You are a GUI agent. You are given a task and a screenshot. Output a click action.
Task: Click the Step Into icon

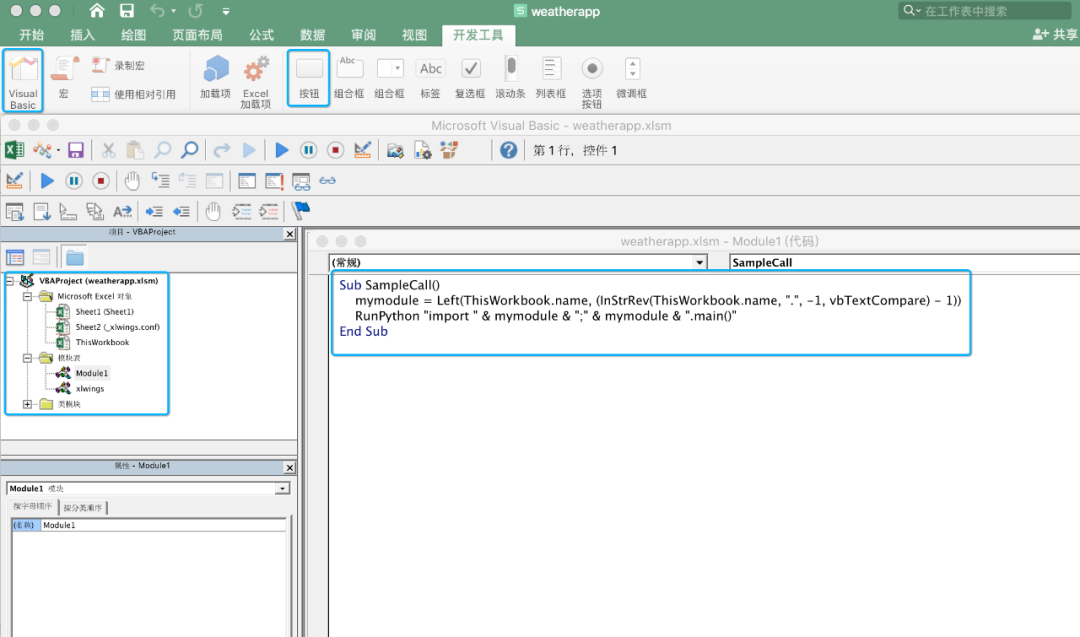click(x=160, y=180)
